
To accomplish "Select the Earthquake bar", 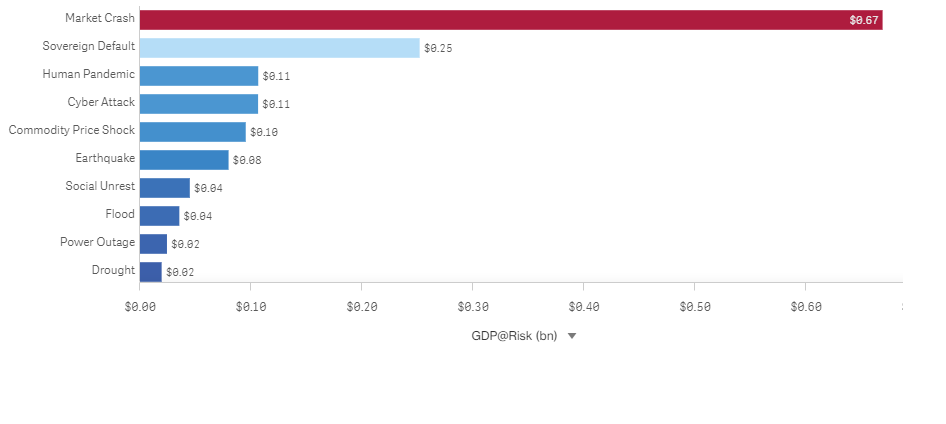I will 184,159.
